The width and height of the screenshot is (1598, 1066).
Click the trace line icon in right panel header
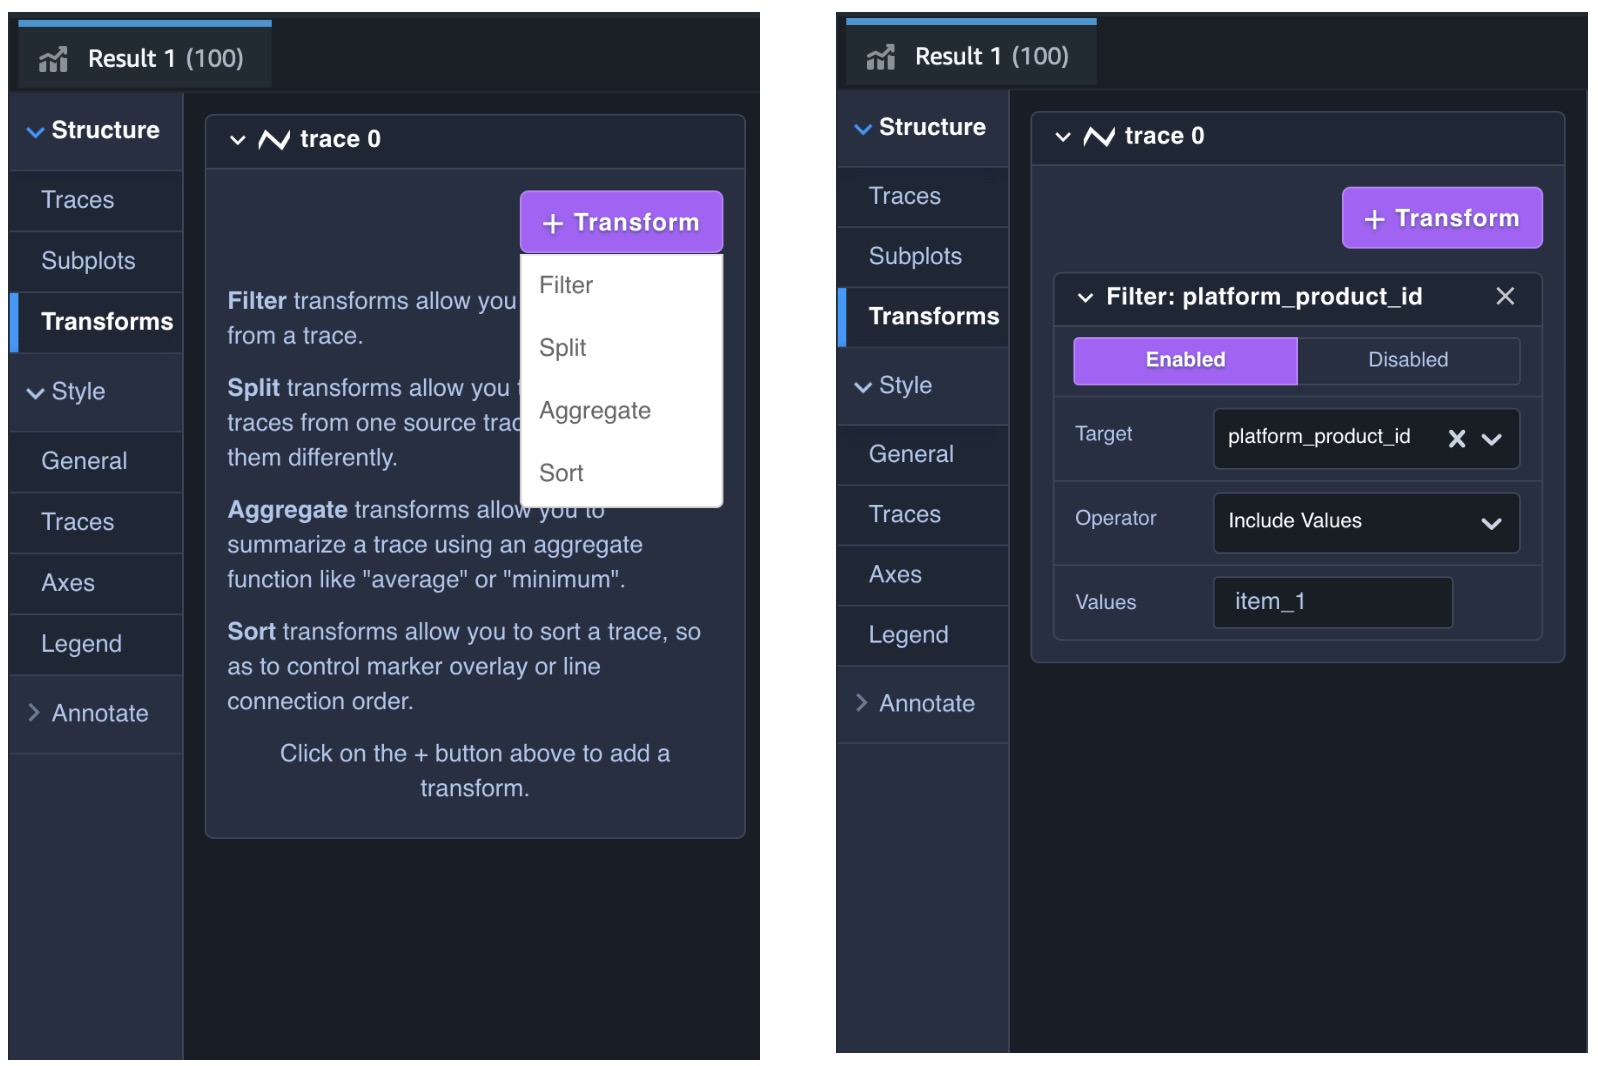1099,136
